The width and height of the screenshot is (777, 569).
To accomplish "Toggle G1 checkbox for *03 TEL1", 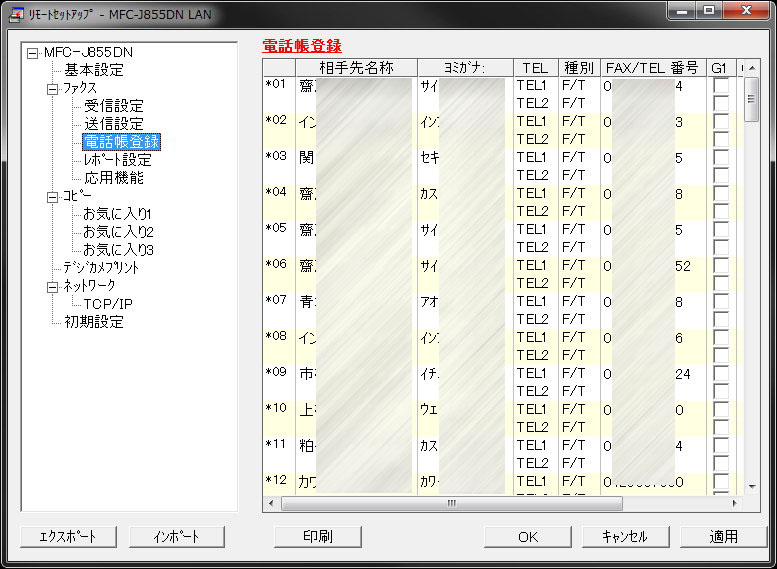I will coord(721,158).
